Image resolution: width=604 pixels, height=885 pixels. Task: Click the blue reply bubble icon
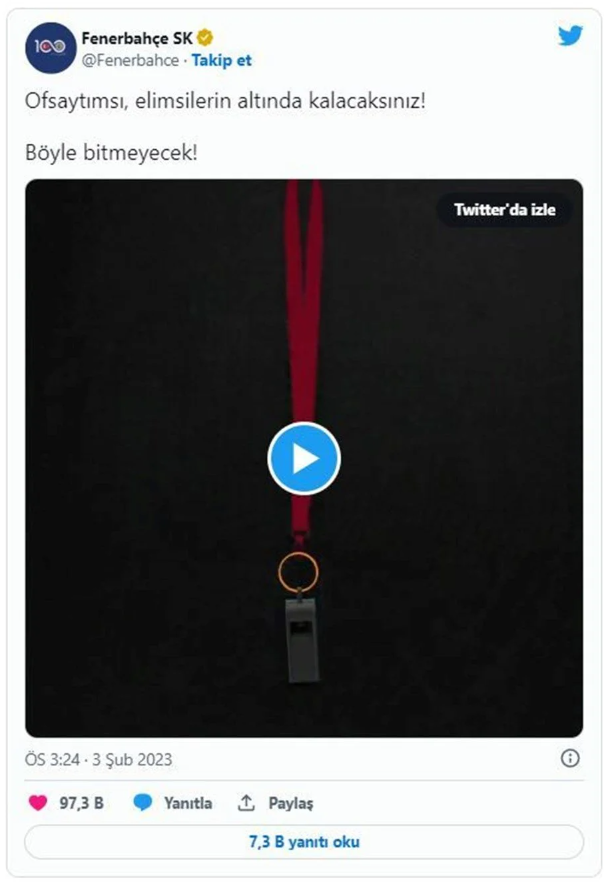pyautogui.click(x=142, y=802)
